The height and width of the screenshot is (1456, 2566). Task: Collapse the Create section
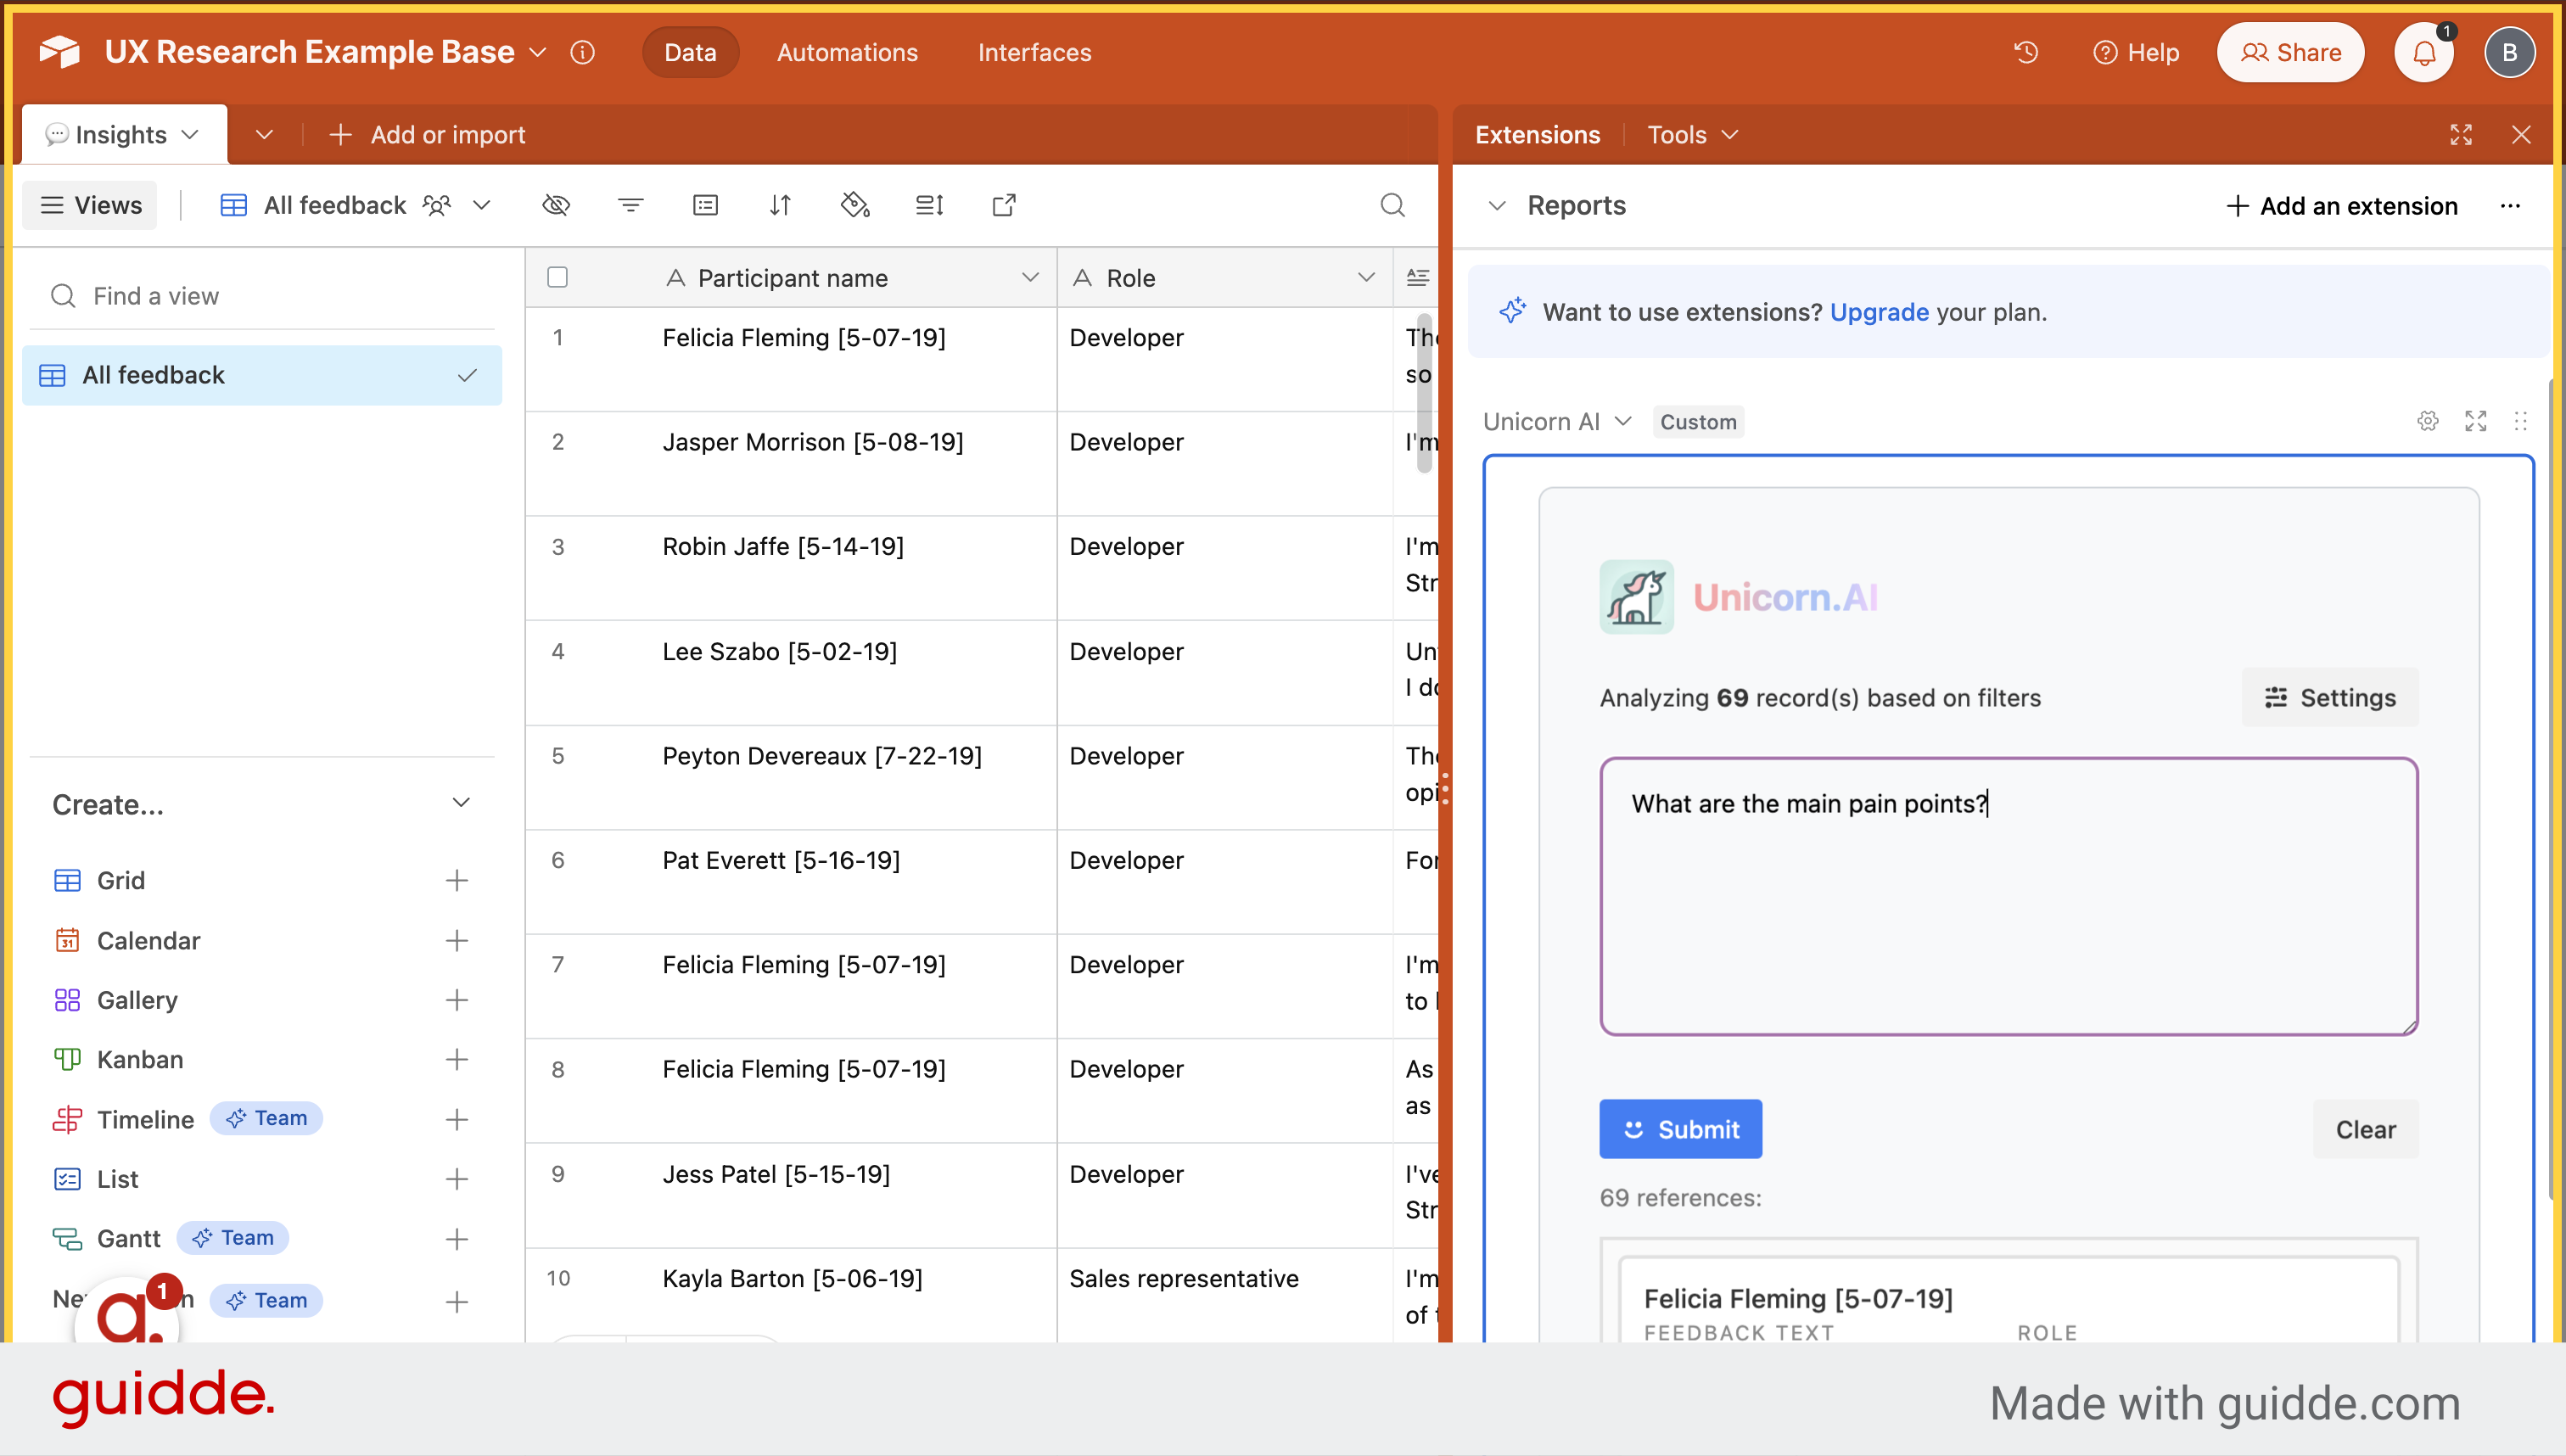[x=461, y=803]
